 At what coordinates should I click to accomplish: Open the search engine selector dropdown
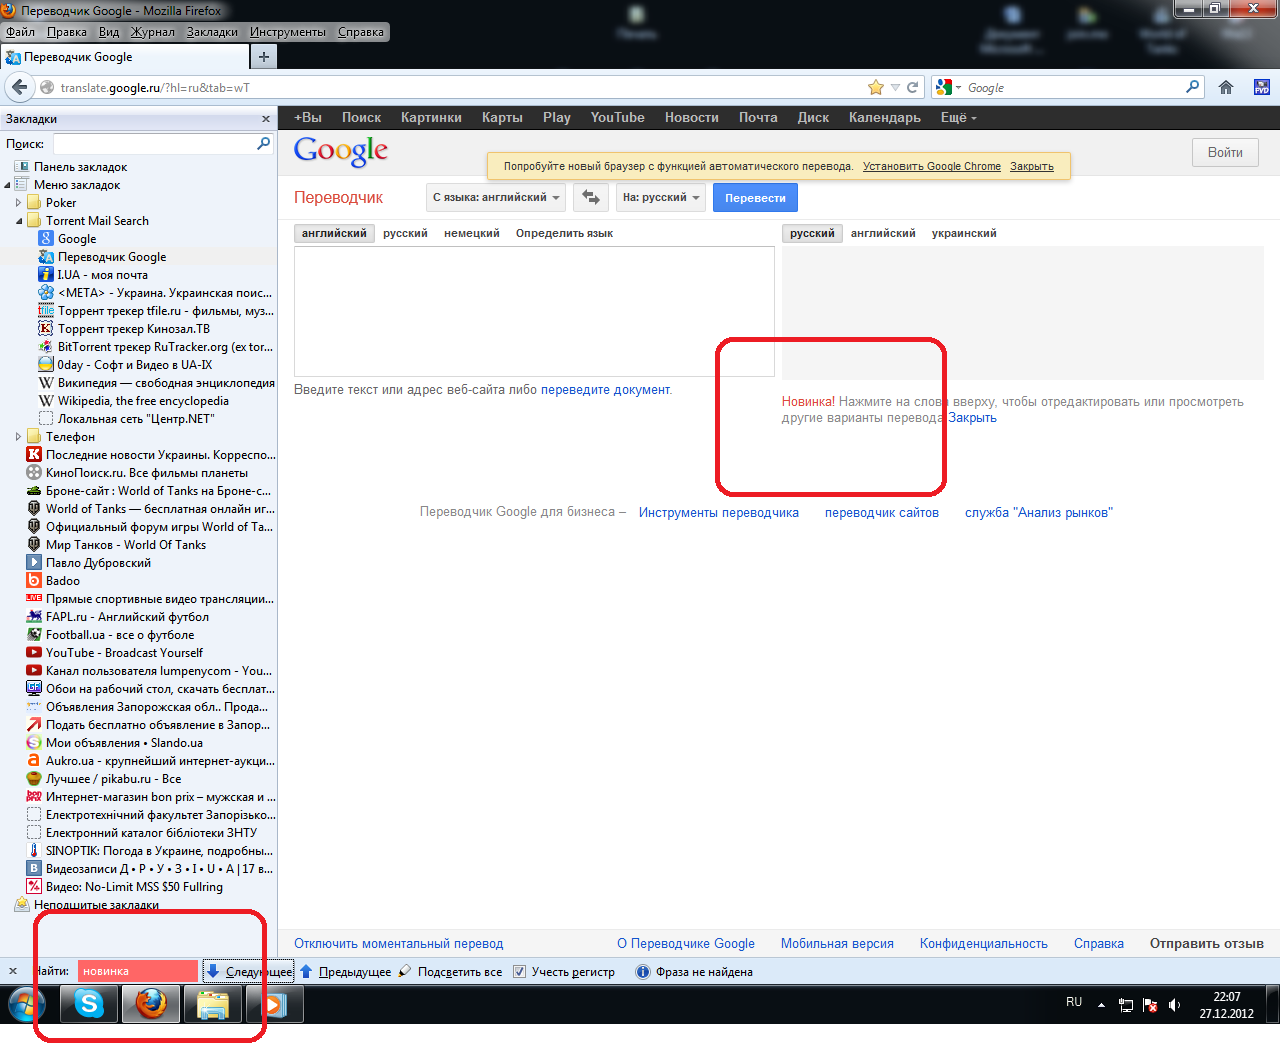point(948,87)
